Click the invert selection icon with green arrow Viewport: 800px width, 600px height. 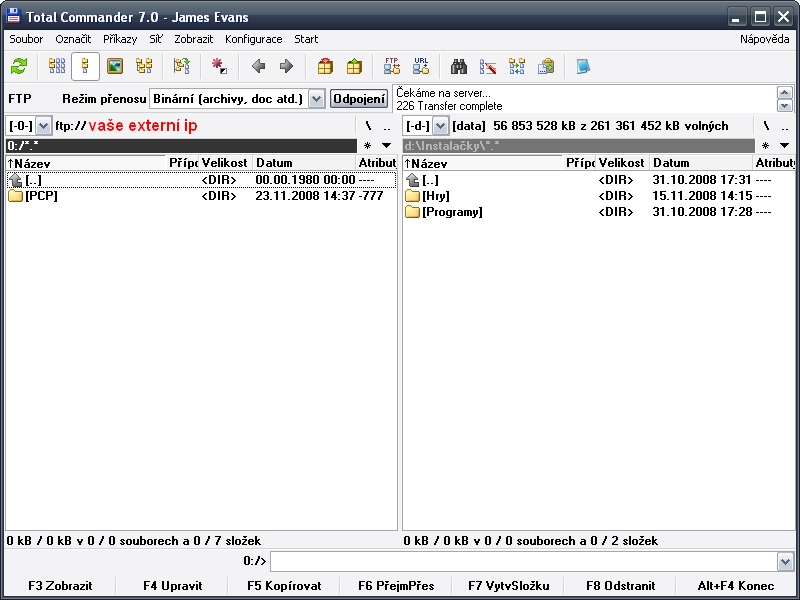pos(182,66)
